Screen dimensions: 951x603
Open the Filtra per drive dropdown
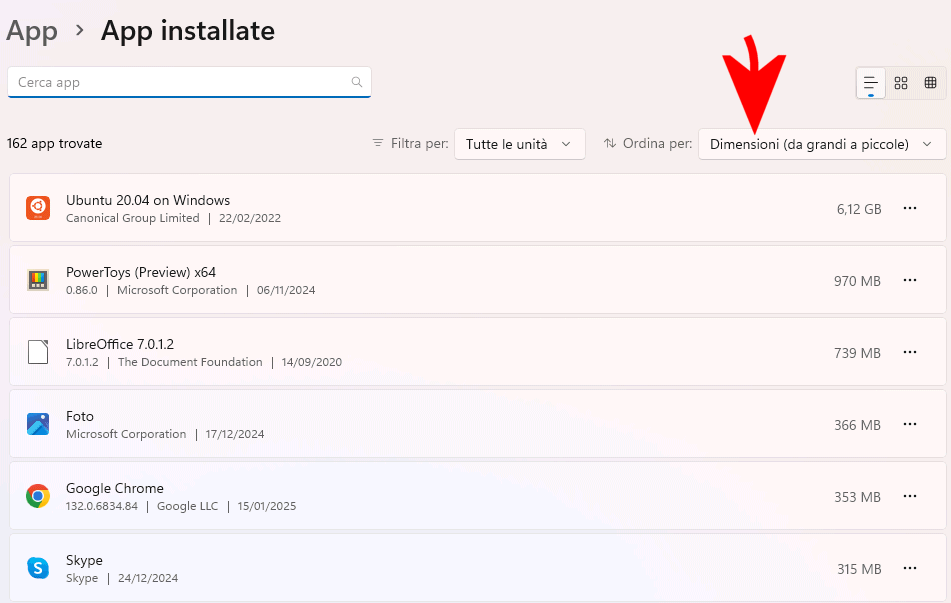click(x=519, y=144)
